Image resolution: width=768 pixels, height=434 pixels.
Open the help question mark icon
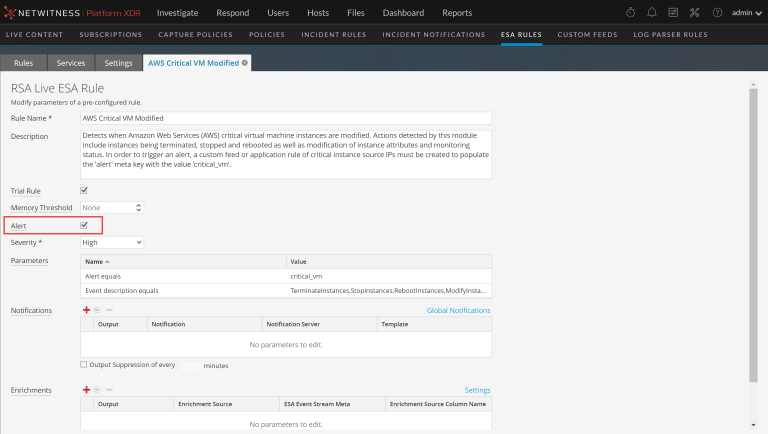[x=716, y=13]
